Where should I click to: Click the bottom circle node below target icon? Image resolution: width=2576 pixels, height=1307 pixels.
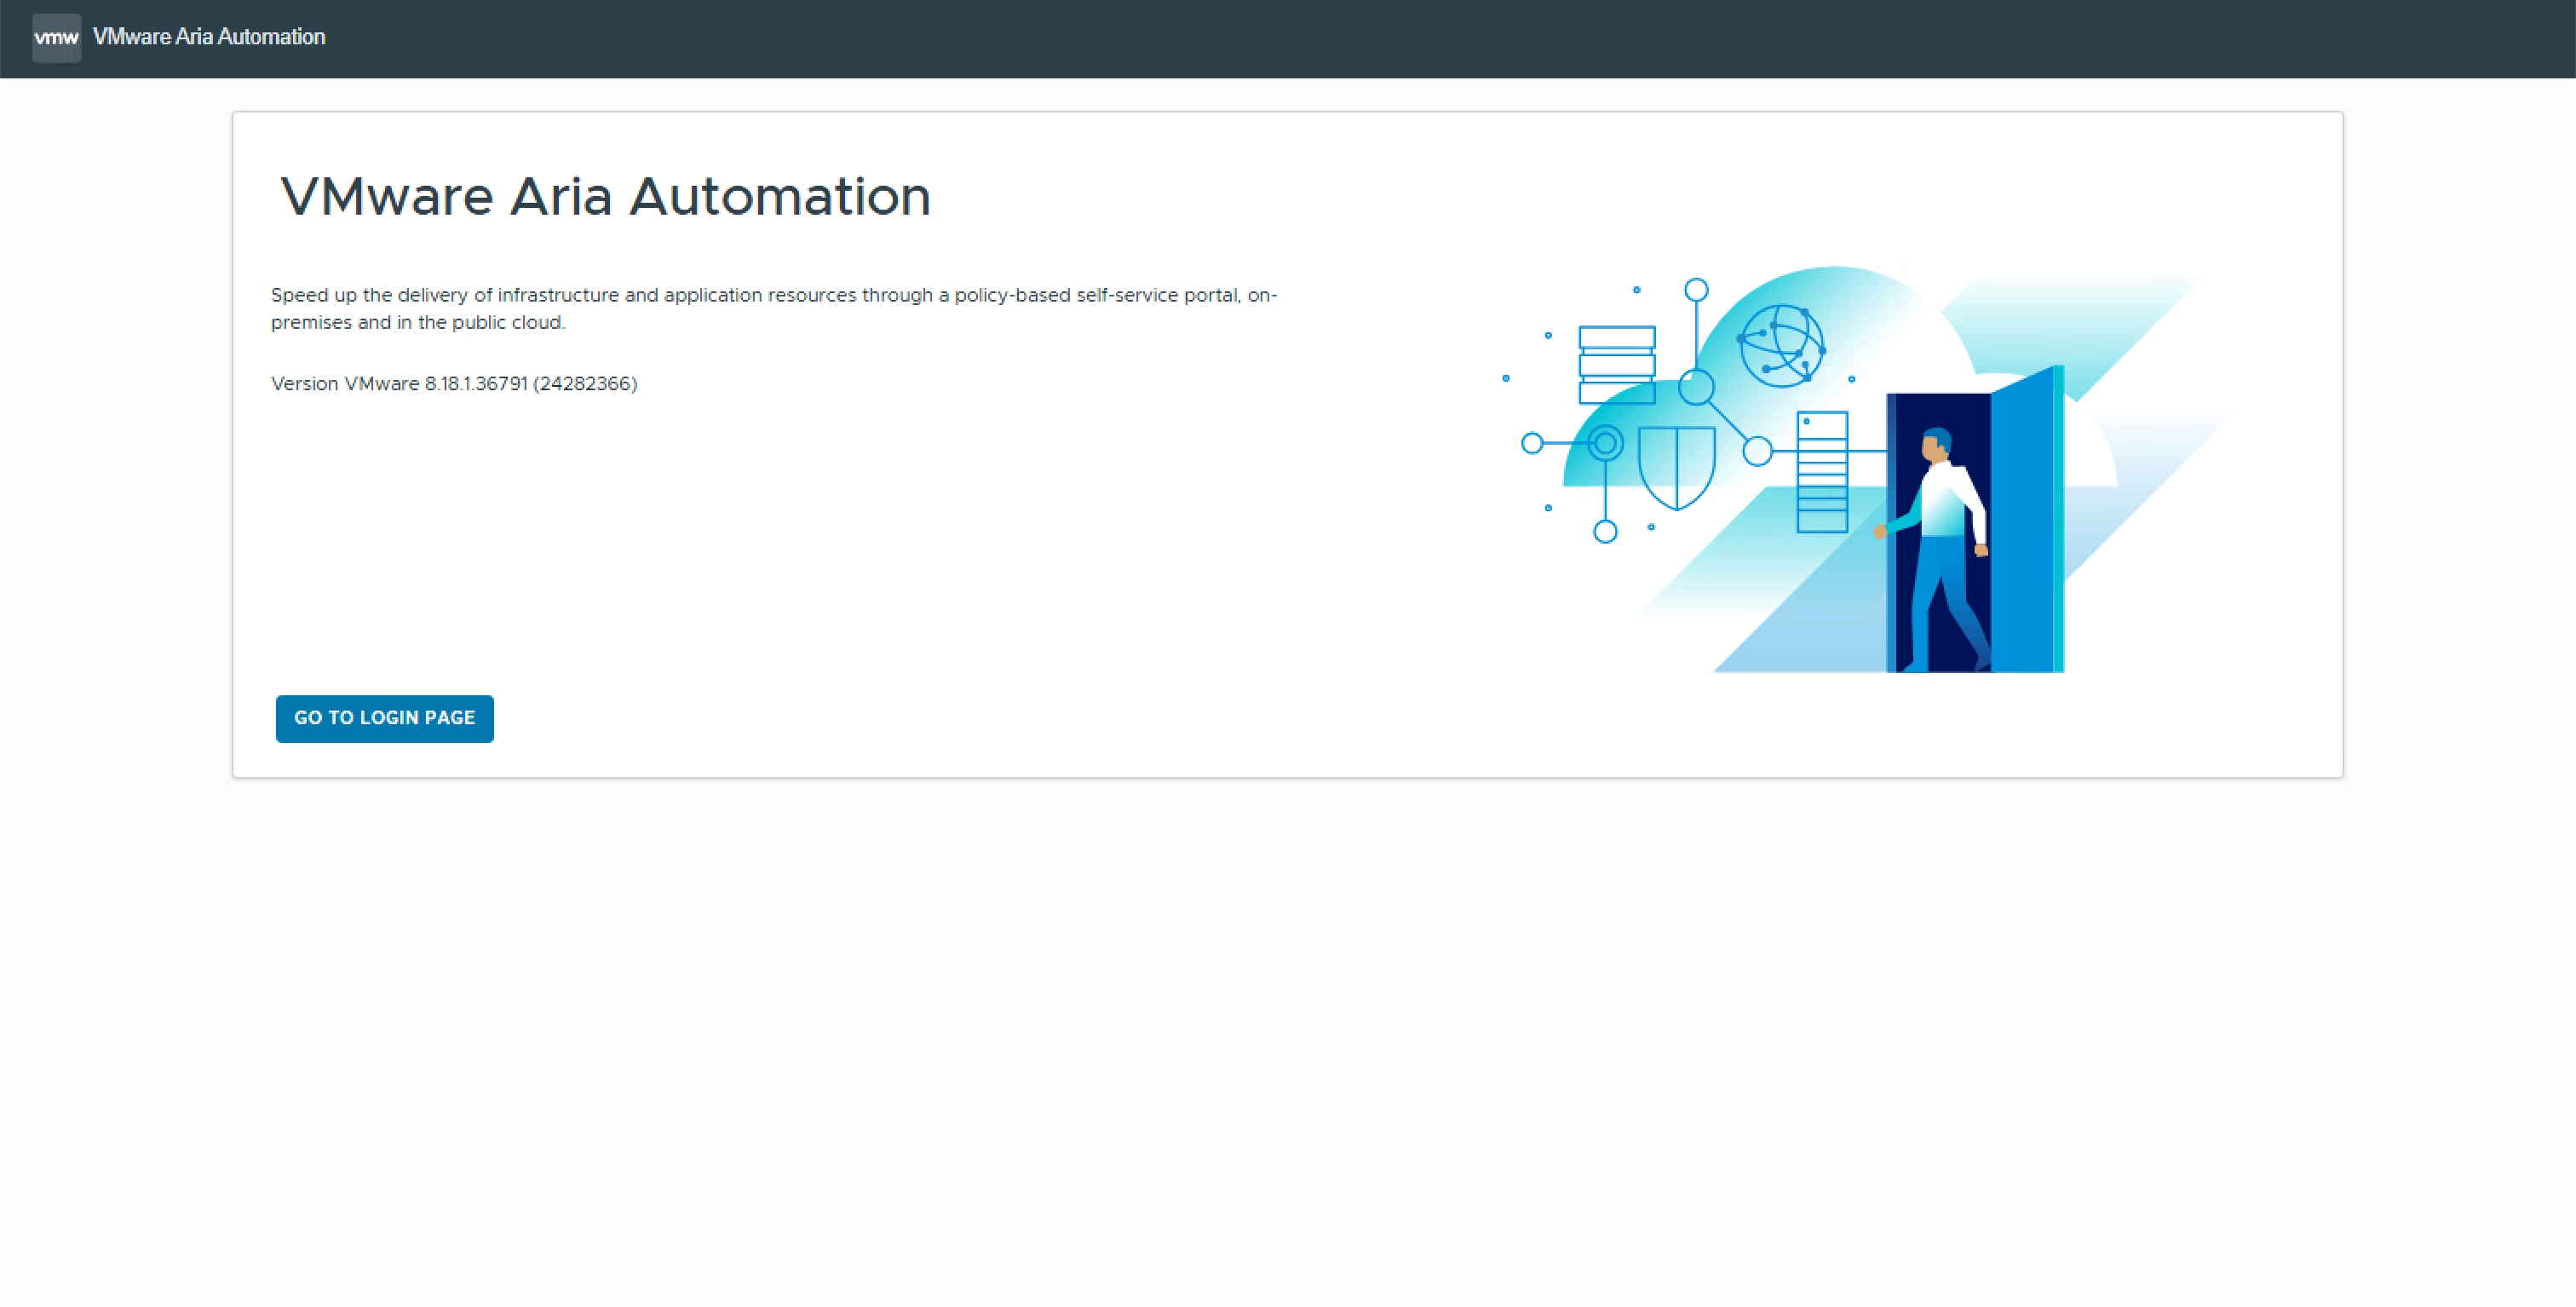click(1605, 532)
